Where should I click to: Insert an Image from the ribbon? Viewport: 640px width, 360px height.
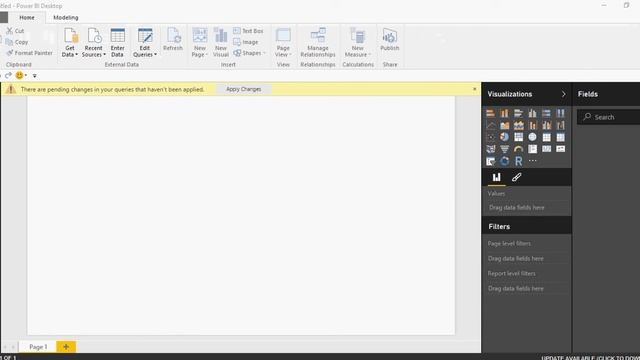(246, 42)
